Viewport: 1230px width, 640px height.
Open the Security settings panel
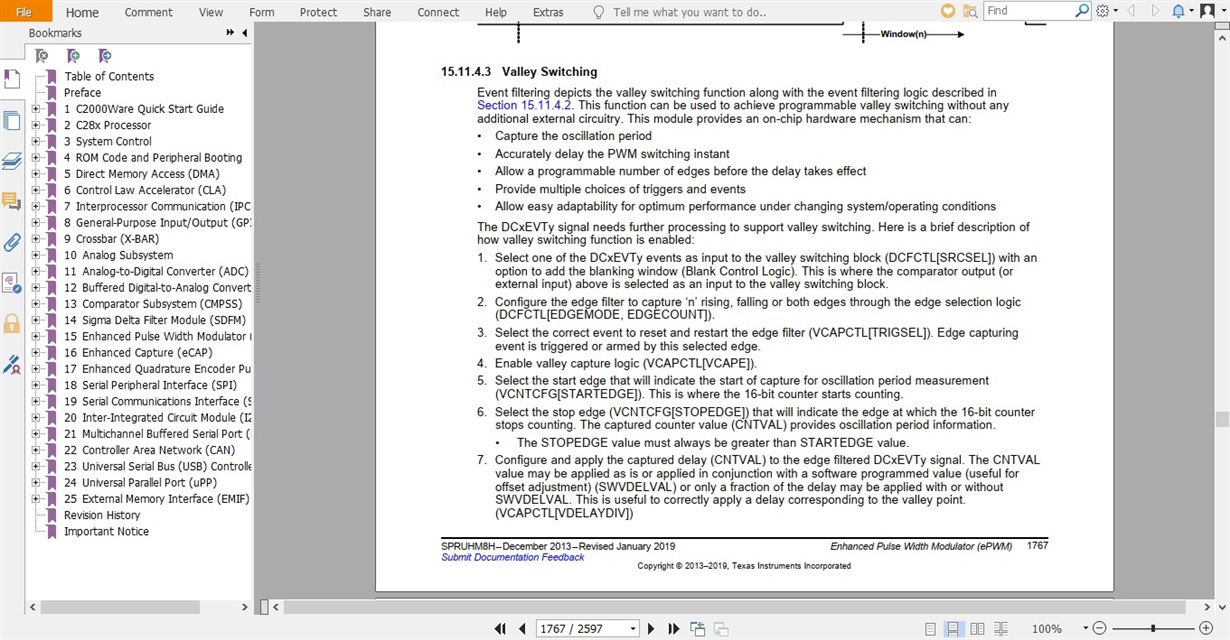click(12, 324)
